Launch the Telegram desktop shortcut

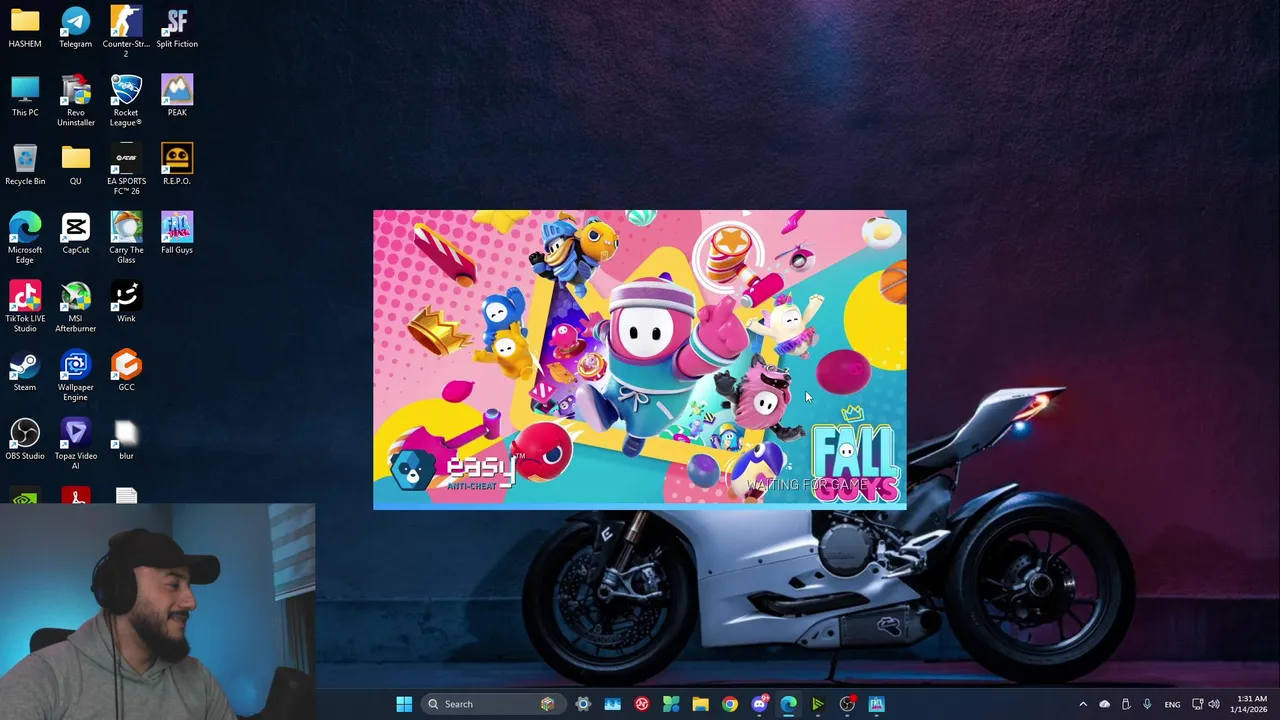pyautogui.click(x=75, y=28)
